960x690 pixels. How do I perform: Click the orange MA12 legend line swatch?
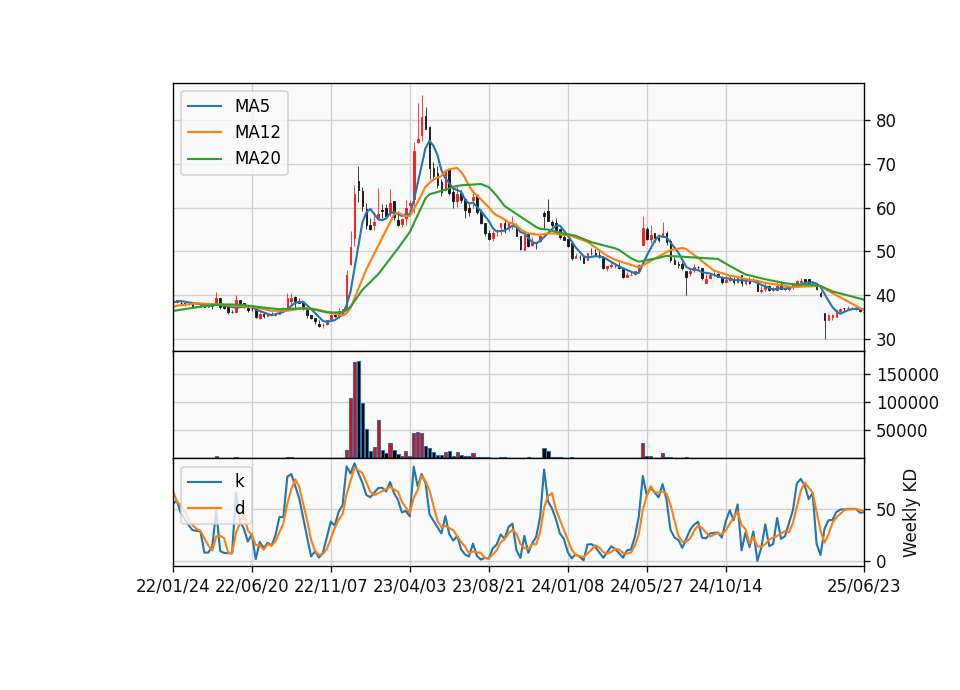pos(204,132)
